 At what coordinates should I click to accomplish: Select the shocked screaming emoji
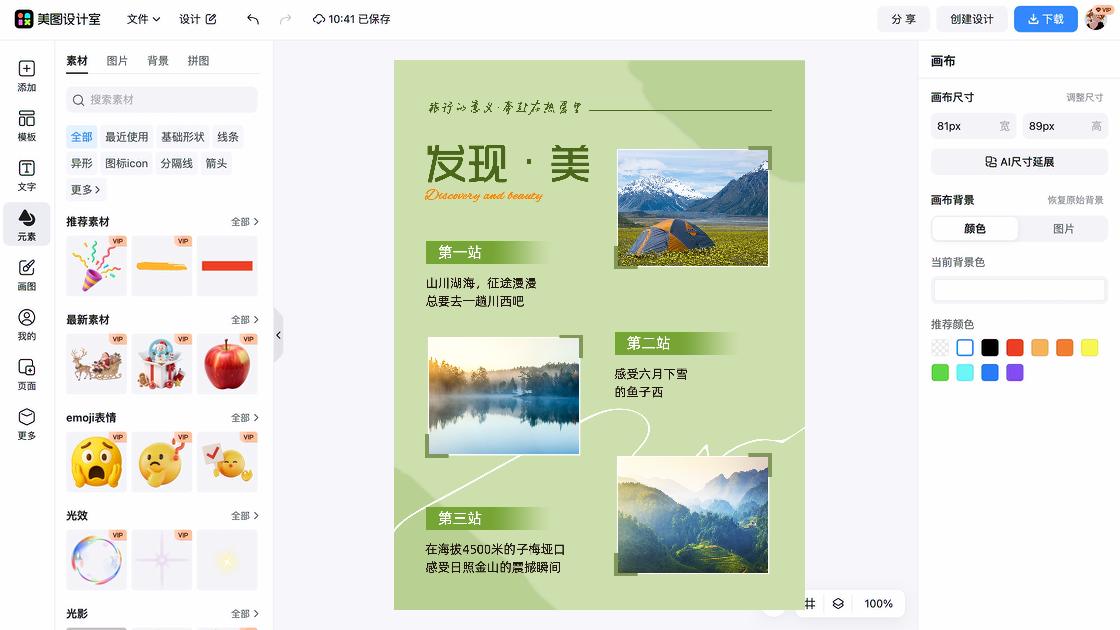(x=96, y=461)
